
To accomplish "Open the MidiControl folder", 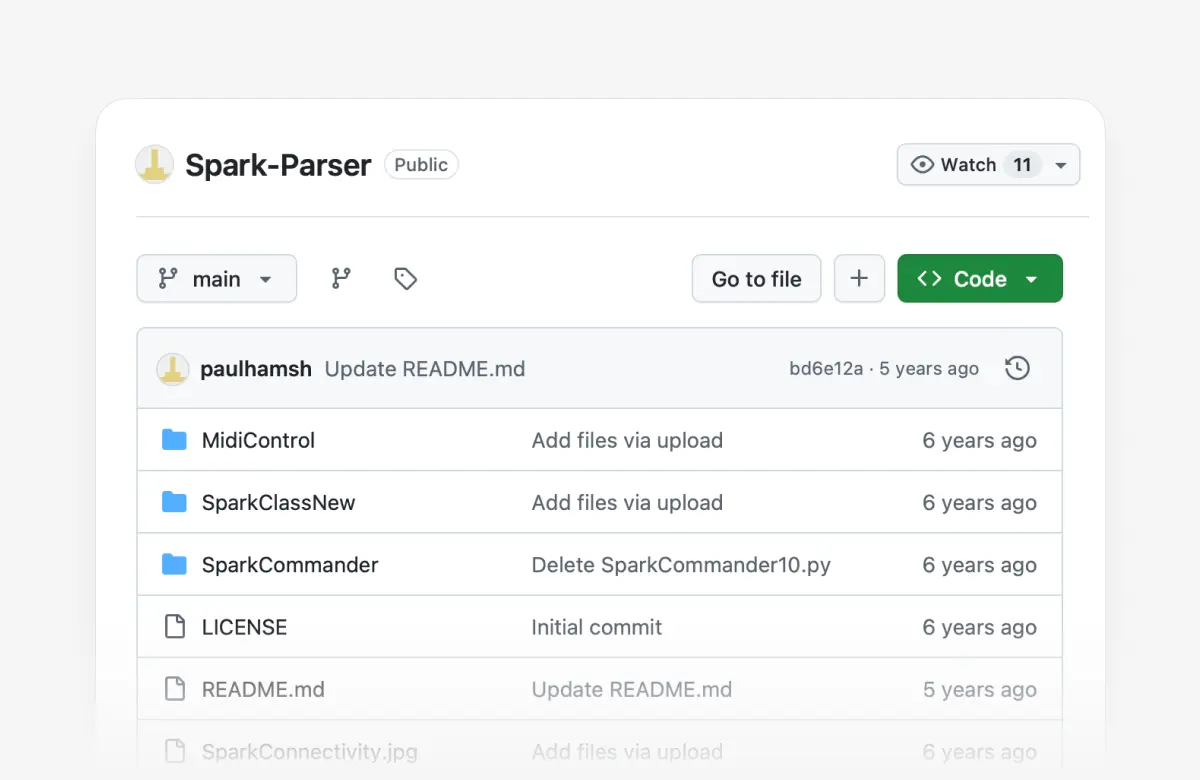I will click(258, 440).
